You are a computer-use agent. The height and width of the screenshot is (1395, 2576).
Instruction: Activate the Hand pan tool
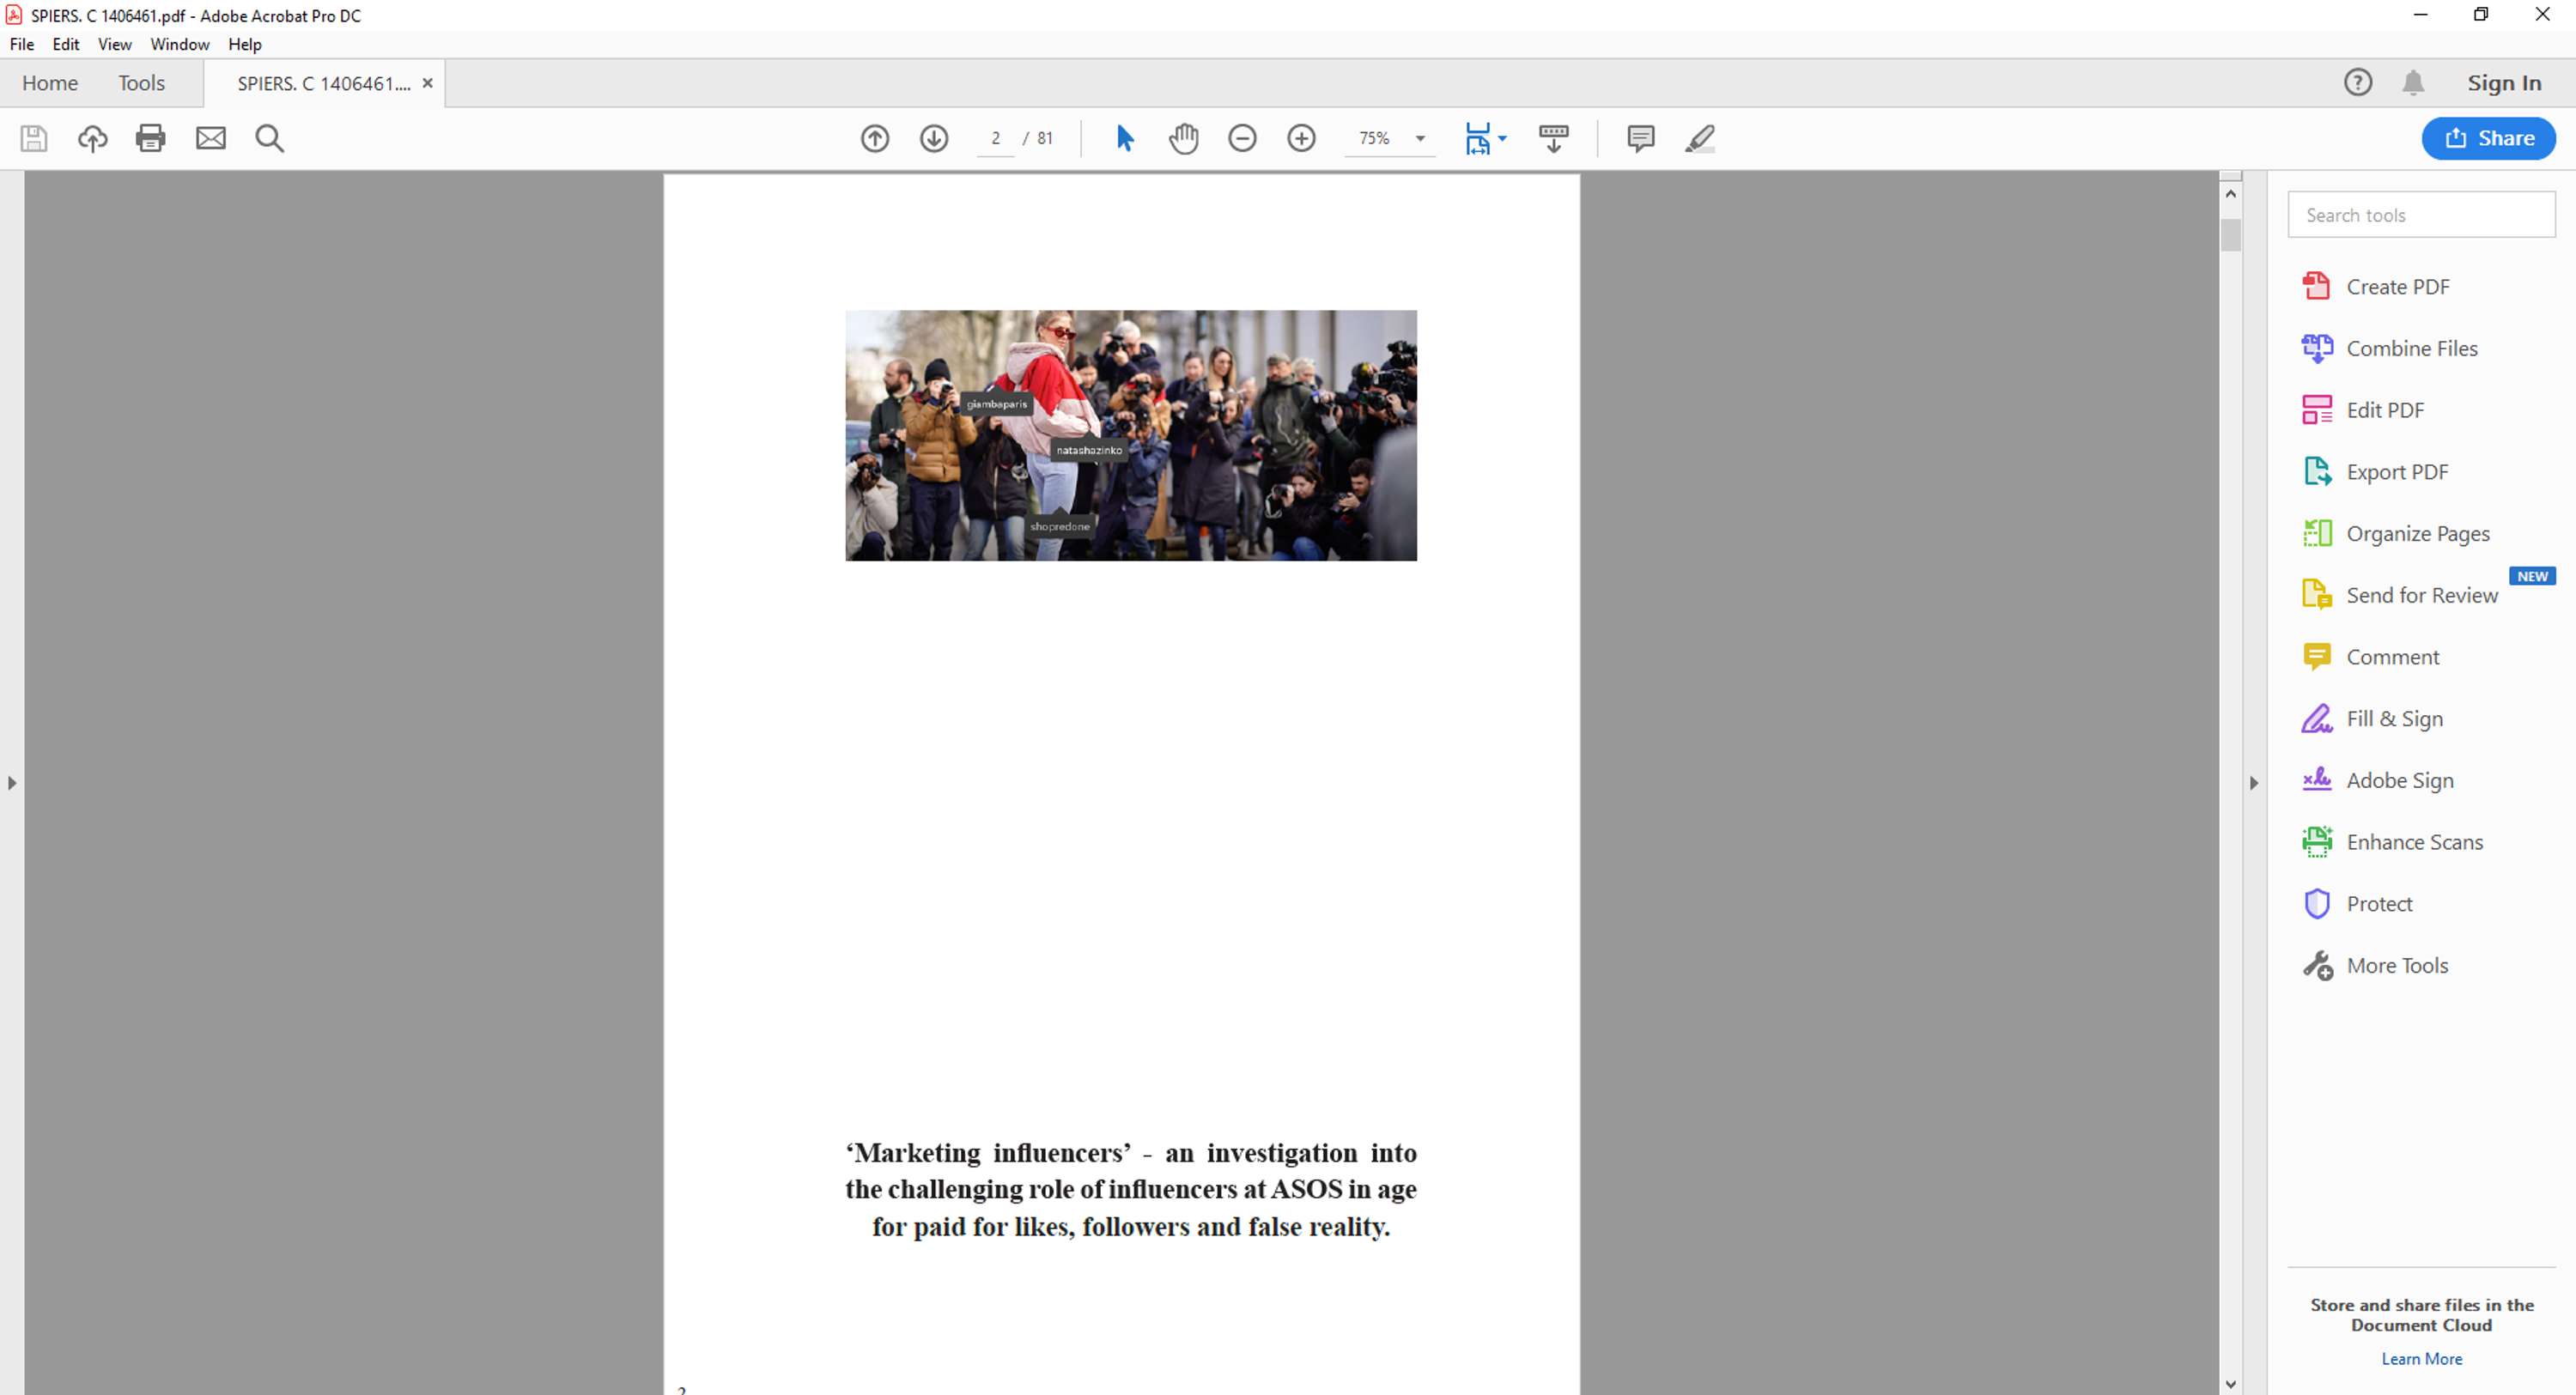[x=1184, y=138]
